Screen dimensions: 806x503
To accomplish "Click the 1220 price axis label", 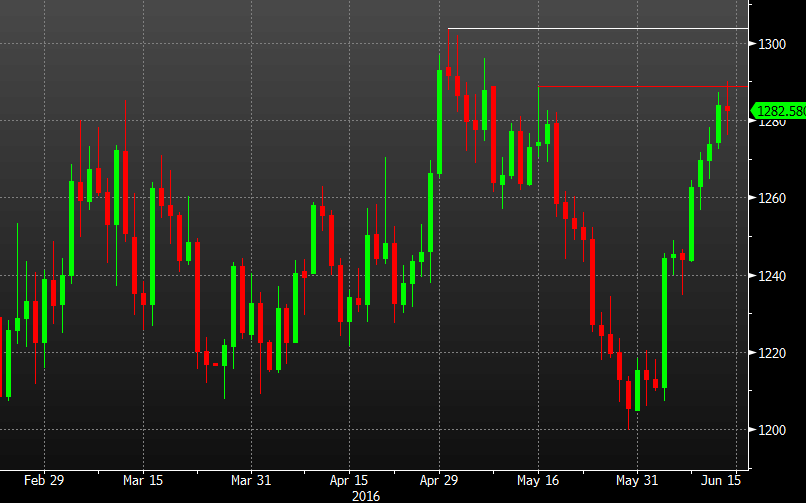I will tap(773, 353).
